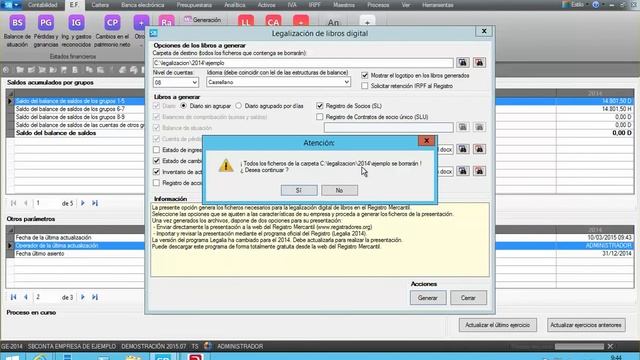The width and height of the screenshot is (640, 360).
Task: Go to next page in Otros parámetros pager
Action: click(x=82, y=297)
